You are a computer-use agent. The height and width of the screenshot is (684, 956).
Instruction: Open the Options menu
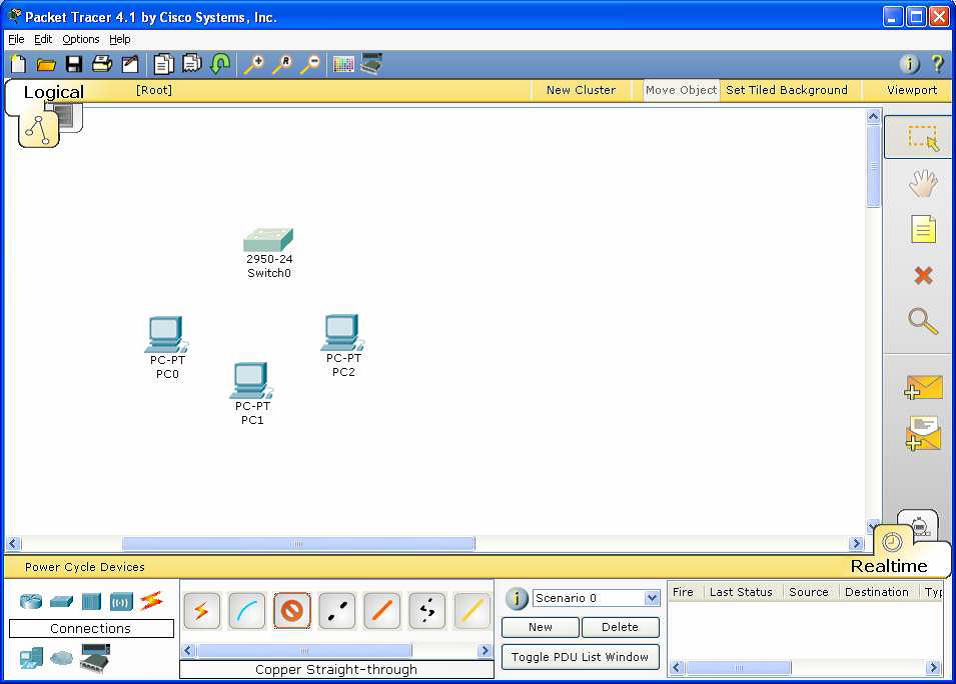tap(80, 39)
